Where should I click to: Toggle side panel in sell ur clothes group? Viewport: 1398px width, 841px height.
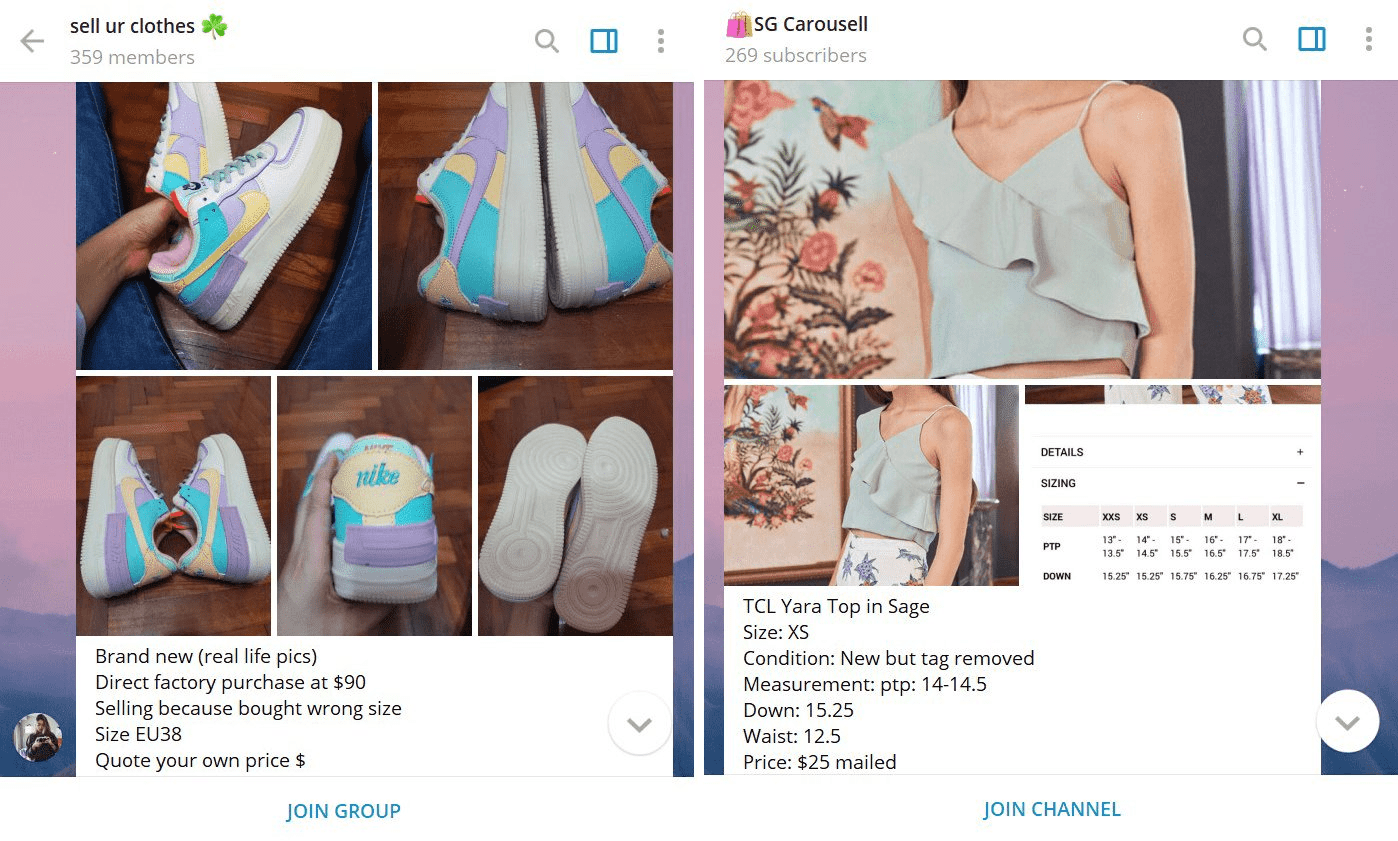tap(604, 41)
